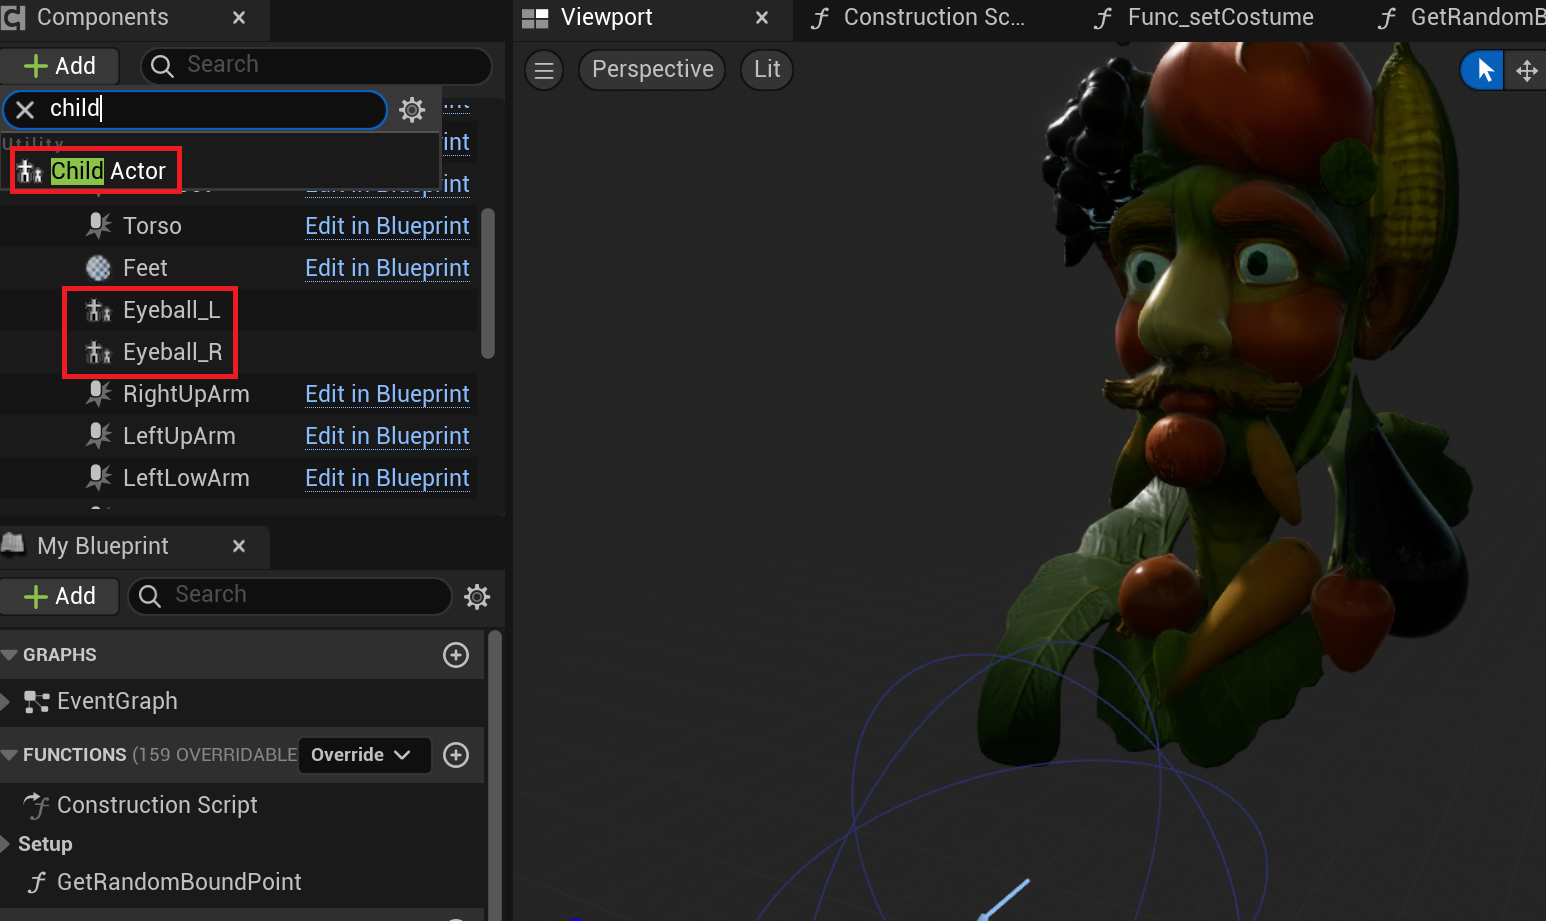Click the Eyeball_R child actor icon

(x=98, y=352)
